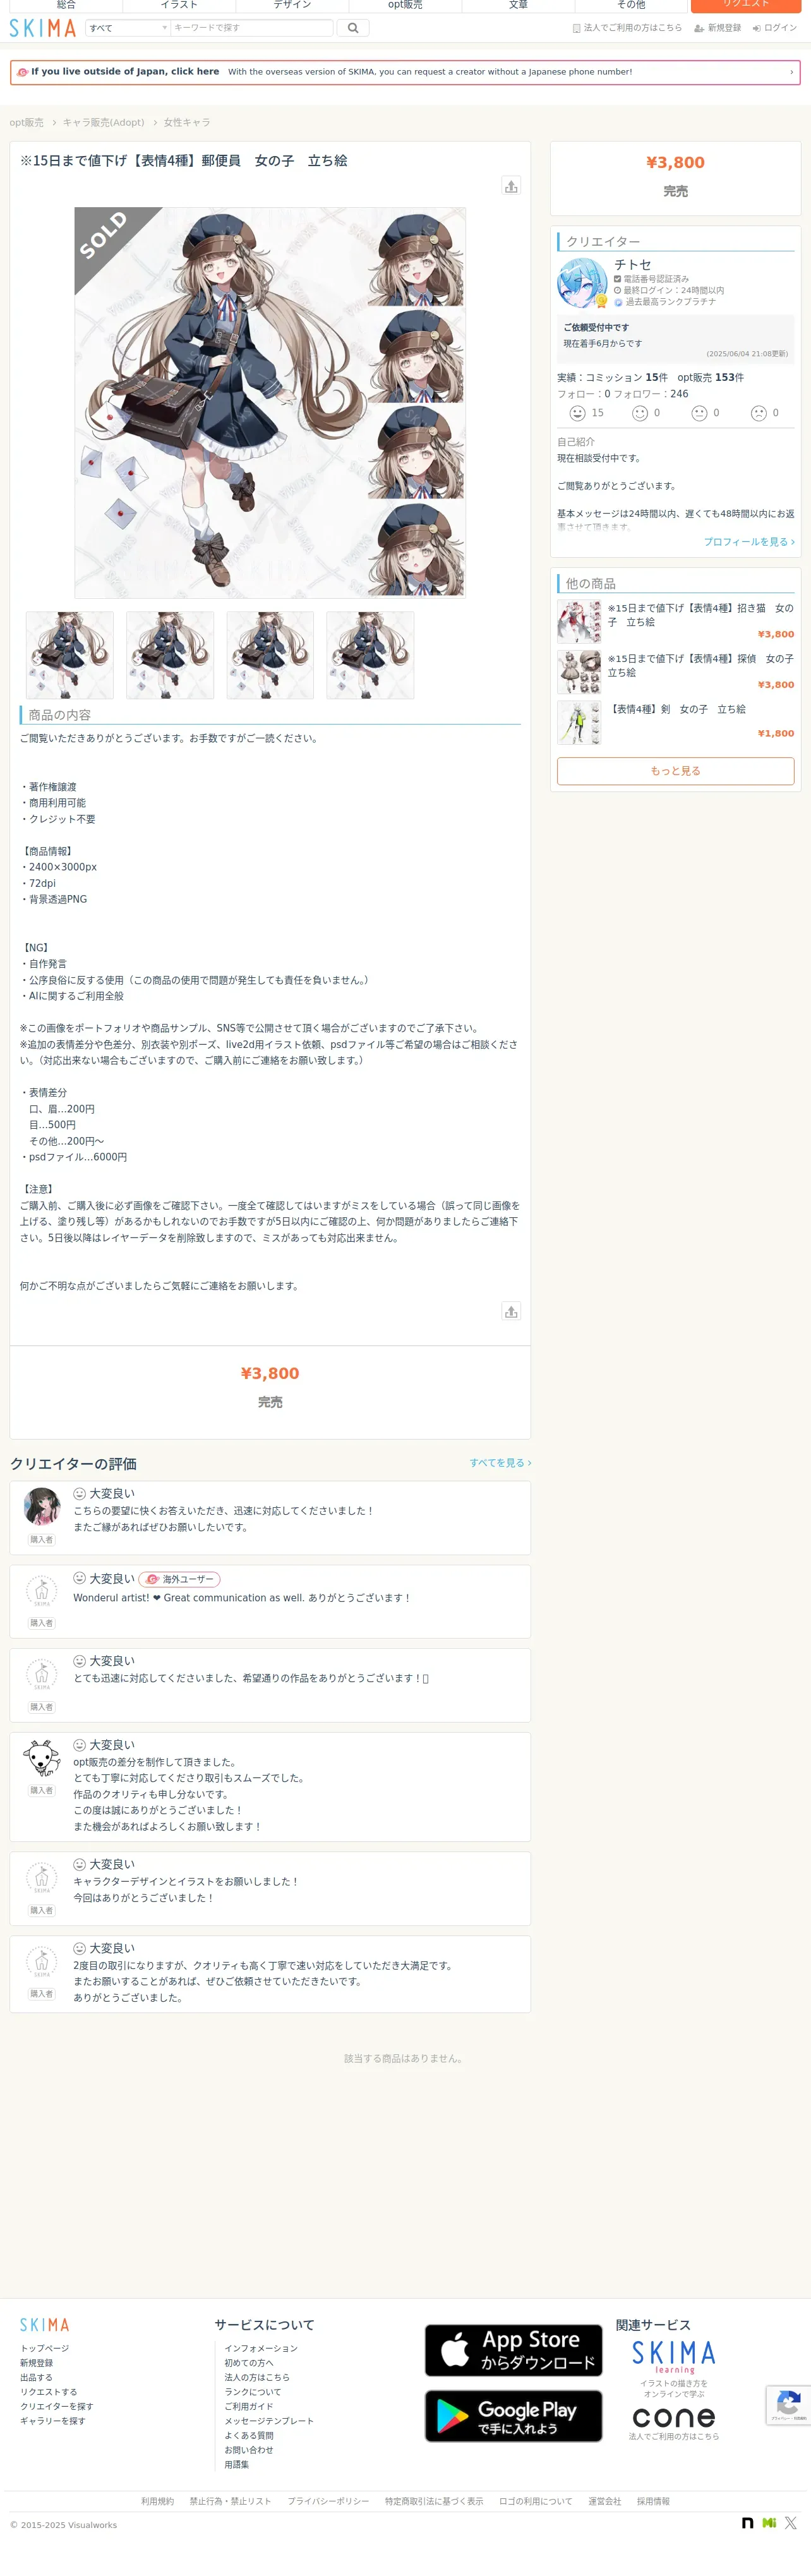Click the SKIMA logo in header
The height and width of the screenshot is (2576, 811).
(42, 28)
